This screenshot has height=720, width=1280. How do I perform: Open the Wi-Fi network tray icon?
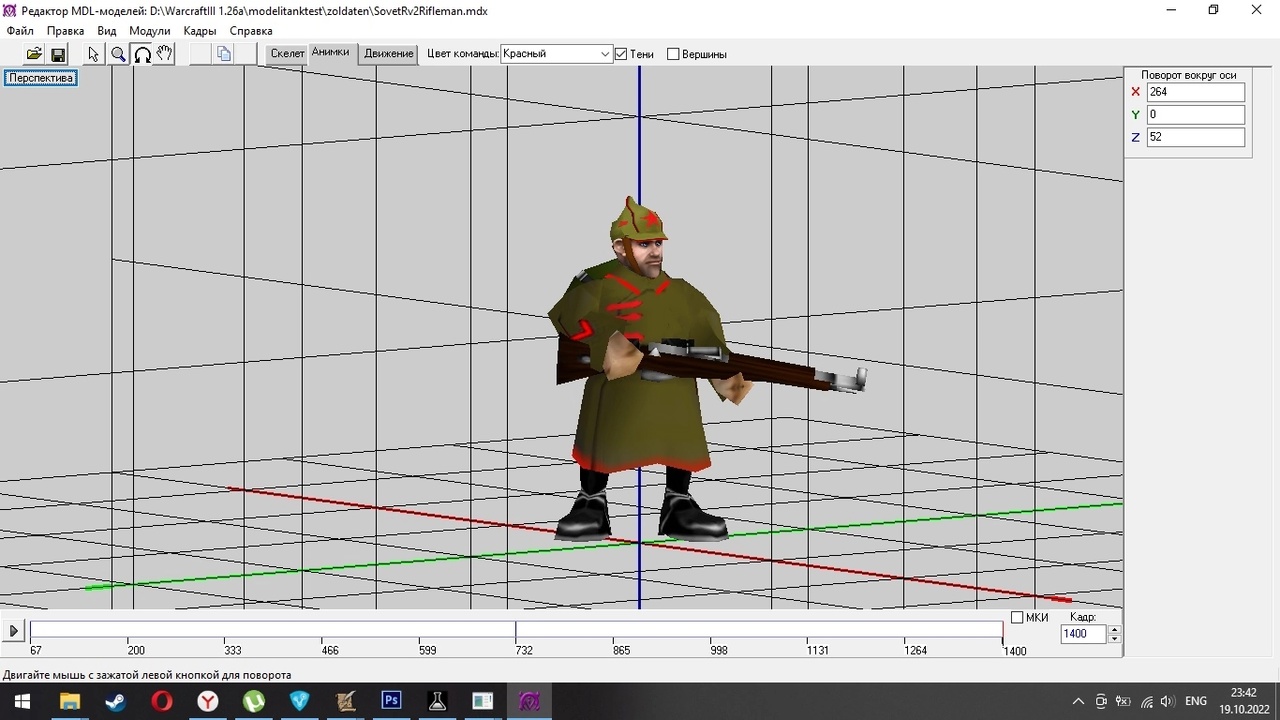pyautogui.click(x=1146, y=701)
